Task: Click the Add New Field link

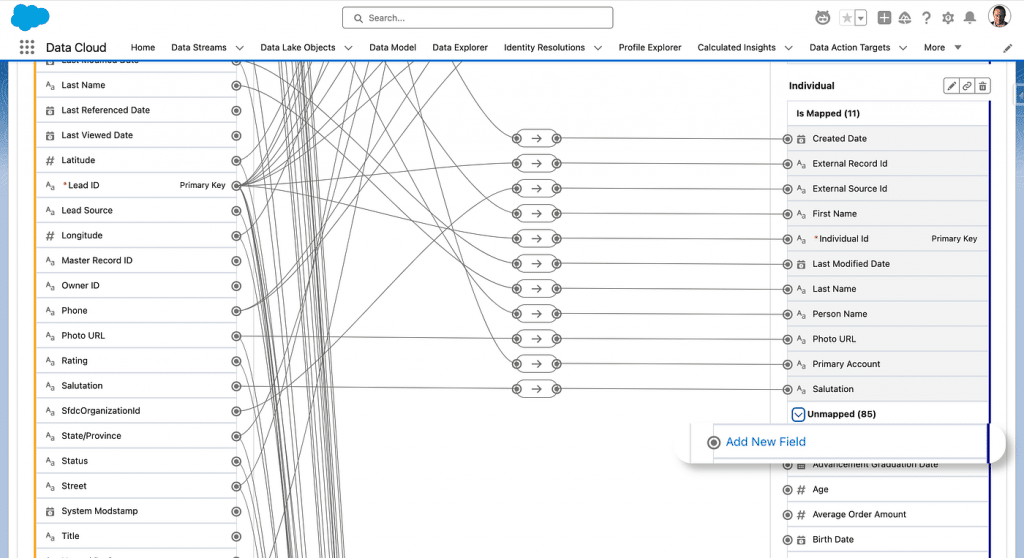Action: click(765, 442)
